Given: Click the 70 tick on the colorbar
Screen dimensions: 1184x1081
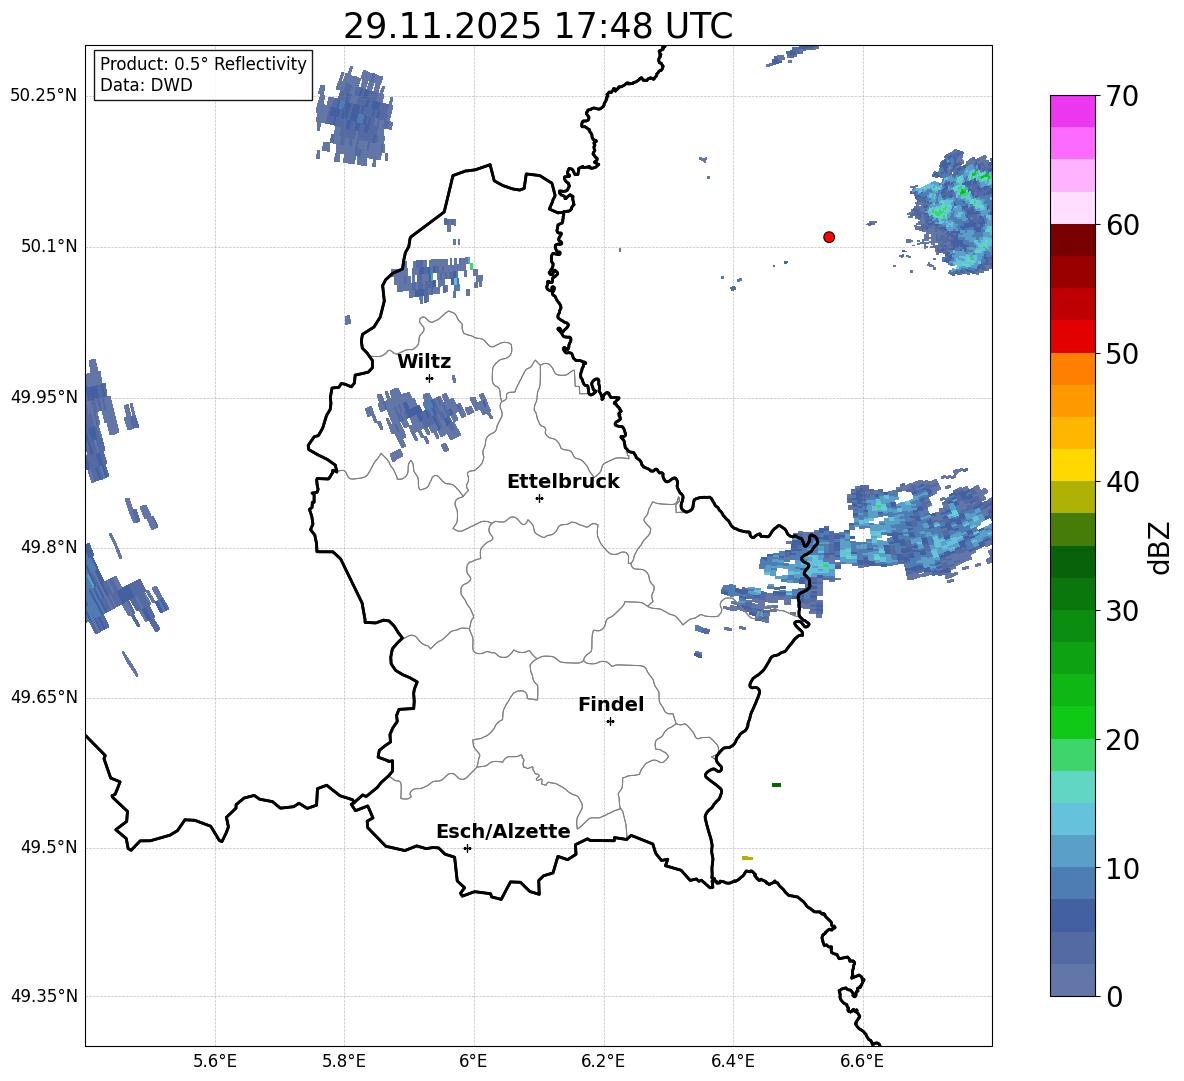Looking at the screenshot, I should click(1122, 96).
